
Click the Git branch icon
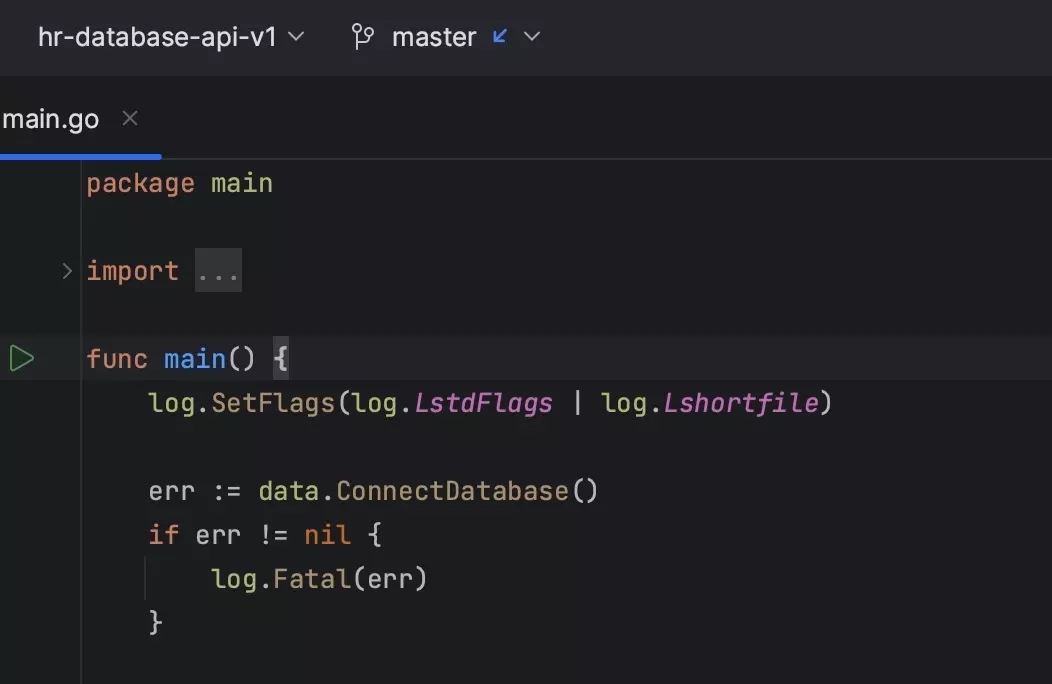click(363, 37)
